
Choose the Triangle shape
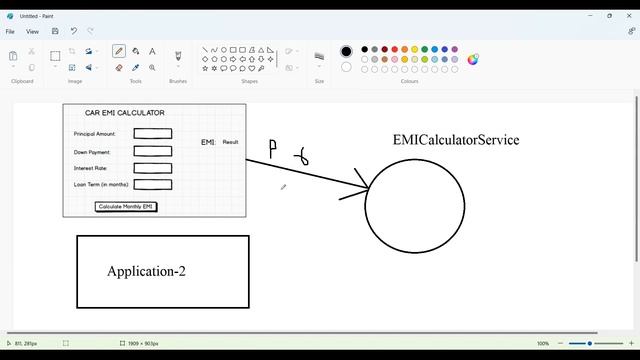[261, 50]
